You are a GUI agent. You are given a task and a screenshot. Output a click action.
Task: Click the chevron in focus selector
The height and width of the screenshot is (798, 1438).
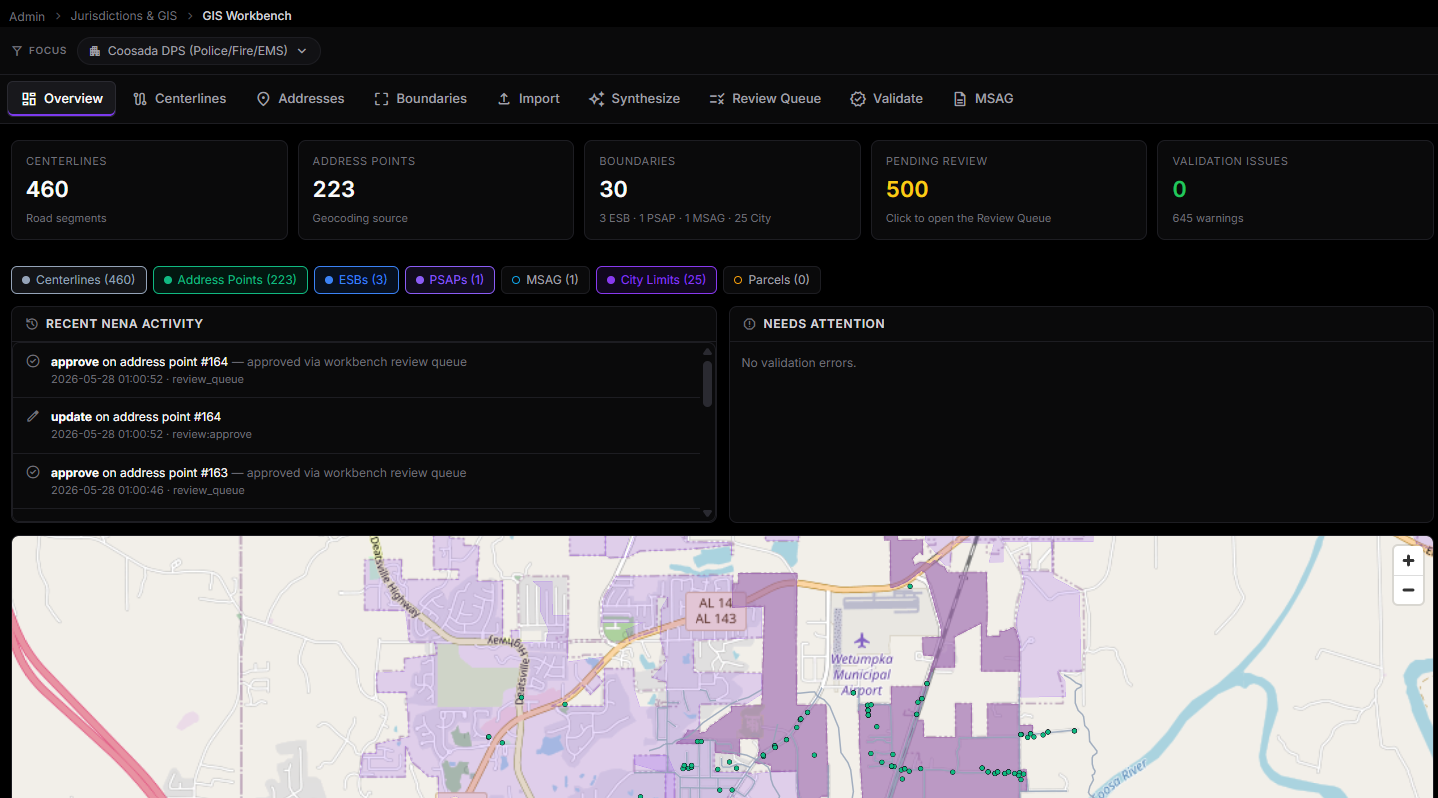302,51
